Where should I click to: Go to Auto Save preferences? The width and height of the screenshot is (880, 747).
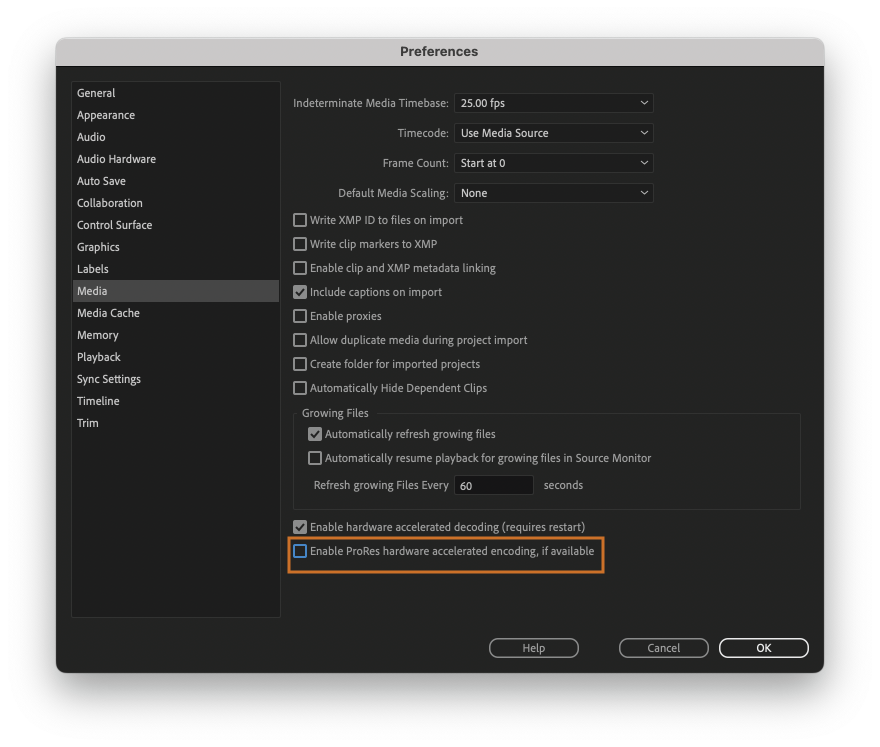coord(102,181)
